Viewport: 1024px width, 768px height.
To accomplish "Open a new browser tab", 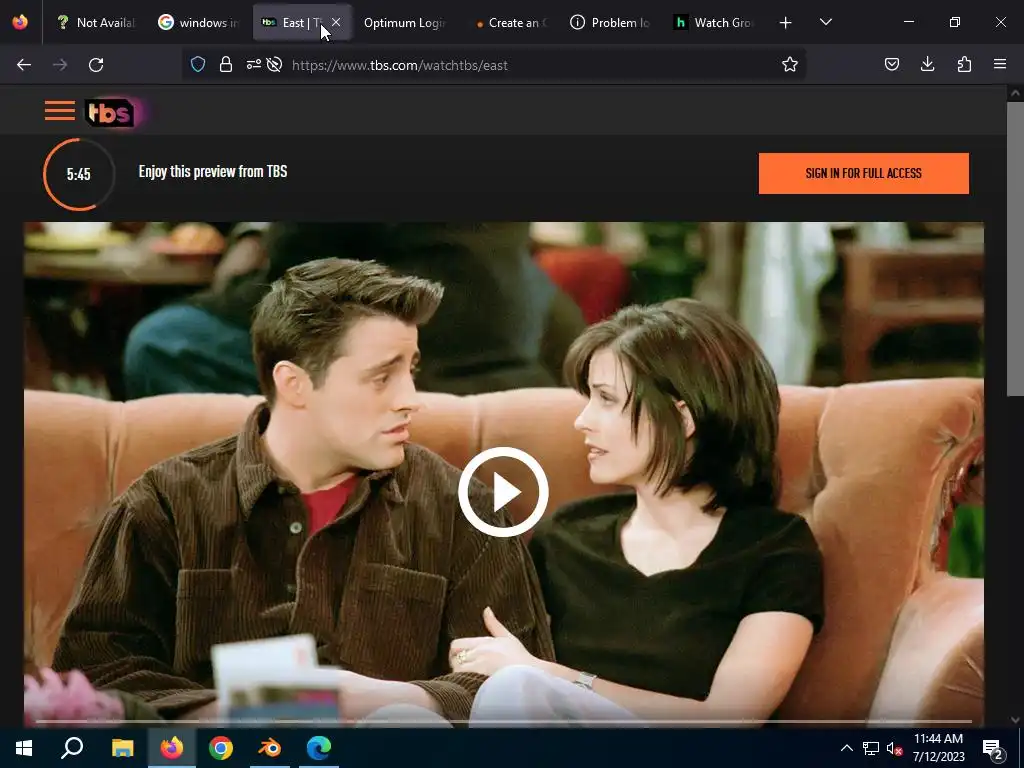I will click(786, 22).
